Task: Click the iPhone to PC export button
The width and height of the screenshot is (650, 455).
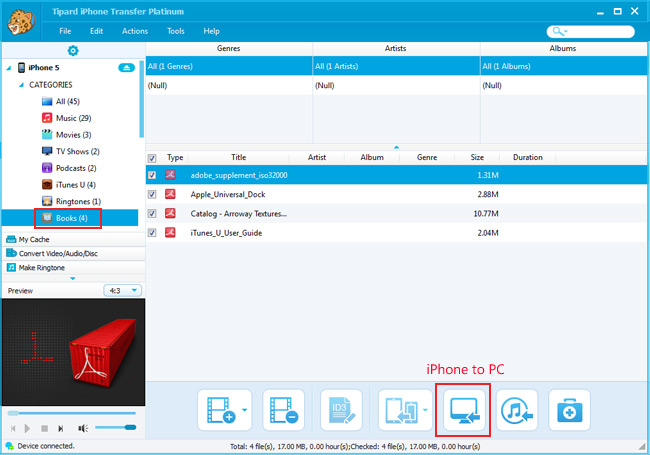Action: [x=465, y=410]
